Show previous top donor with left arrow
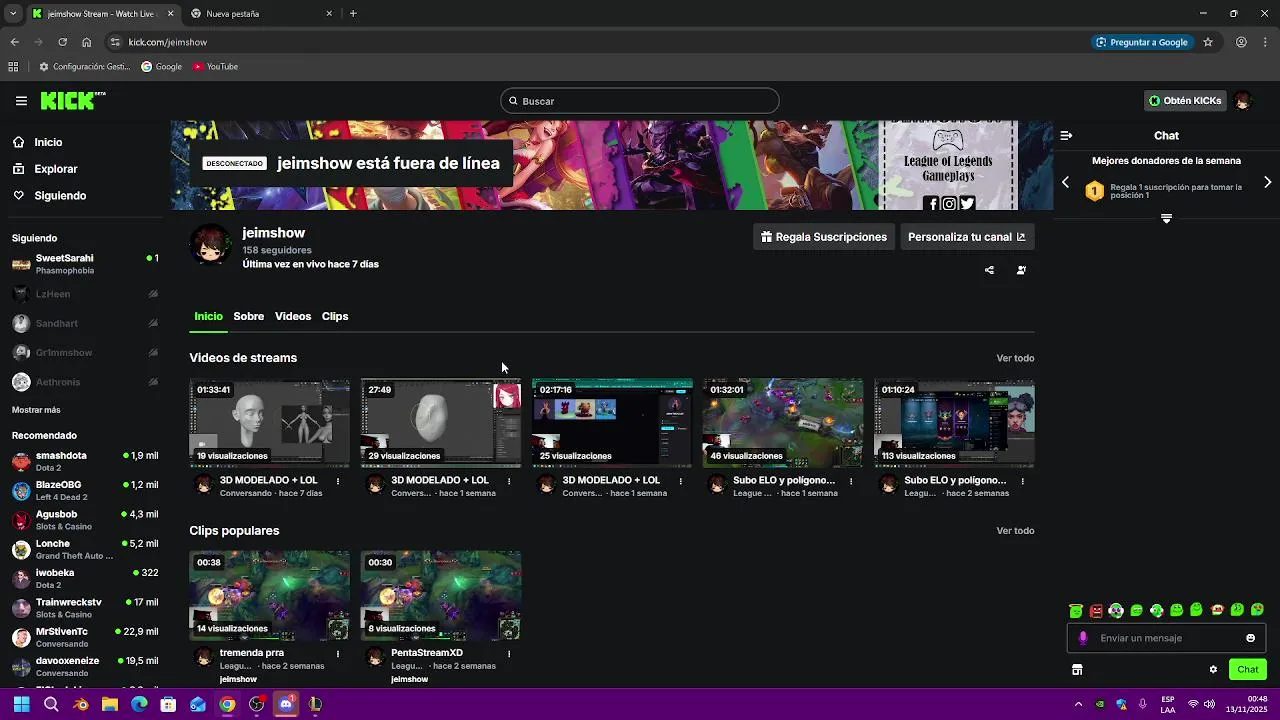Screen dimensions: 1280x720 (1065, 182)
